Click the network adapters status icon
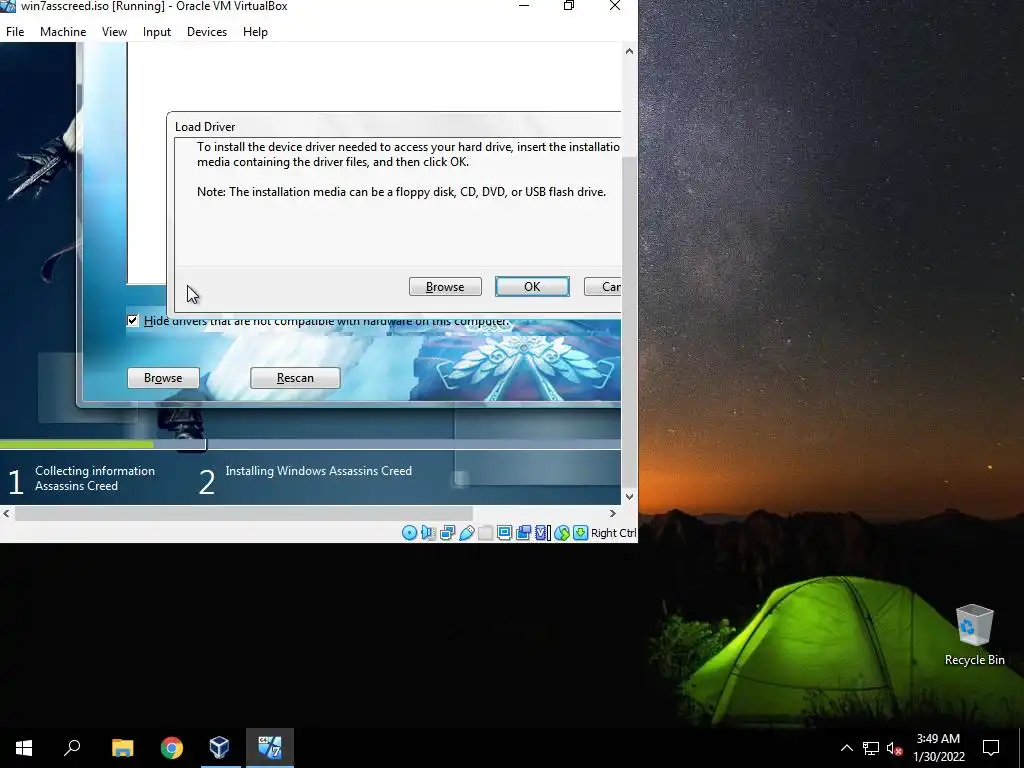The height and width of the screenshot is (768, 1024). coord(447,533)
